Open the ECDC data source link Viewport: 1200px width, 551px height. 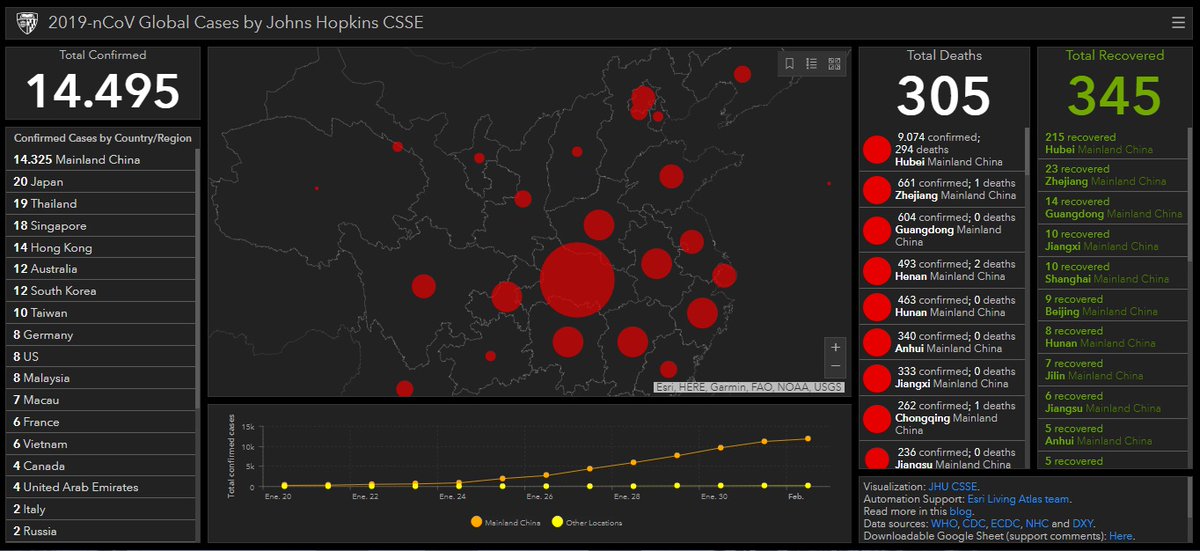(x=1007, y=524)
